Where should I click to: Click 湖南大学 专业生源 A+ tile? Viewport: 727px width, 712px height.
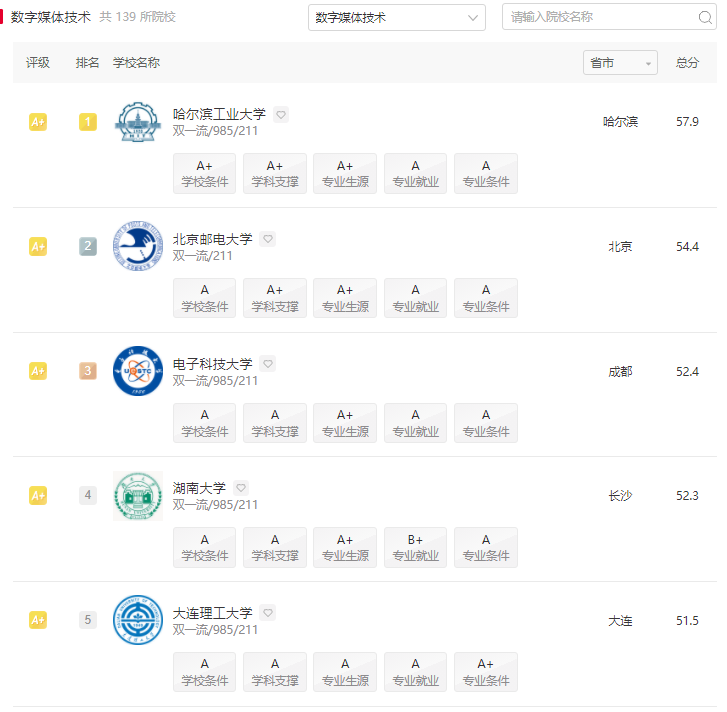click(345, 547)
